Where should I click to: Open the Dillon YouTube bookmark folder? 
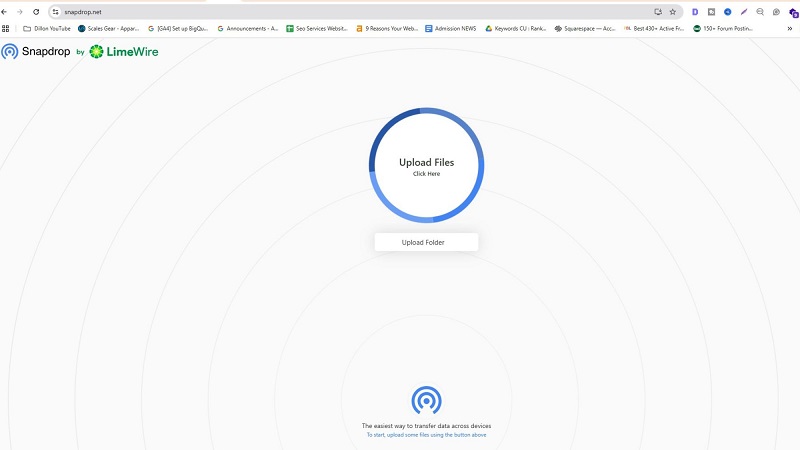point(47,28)
